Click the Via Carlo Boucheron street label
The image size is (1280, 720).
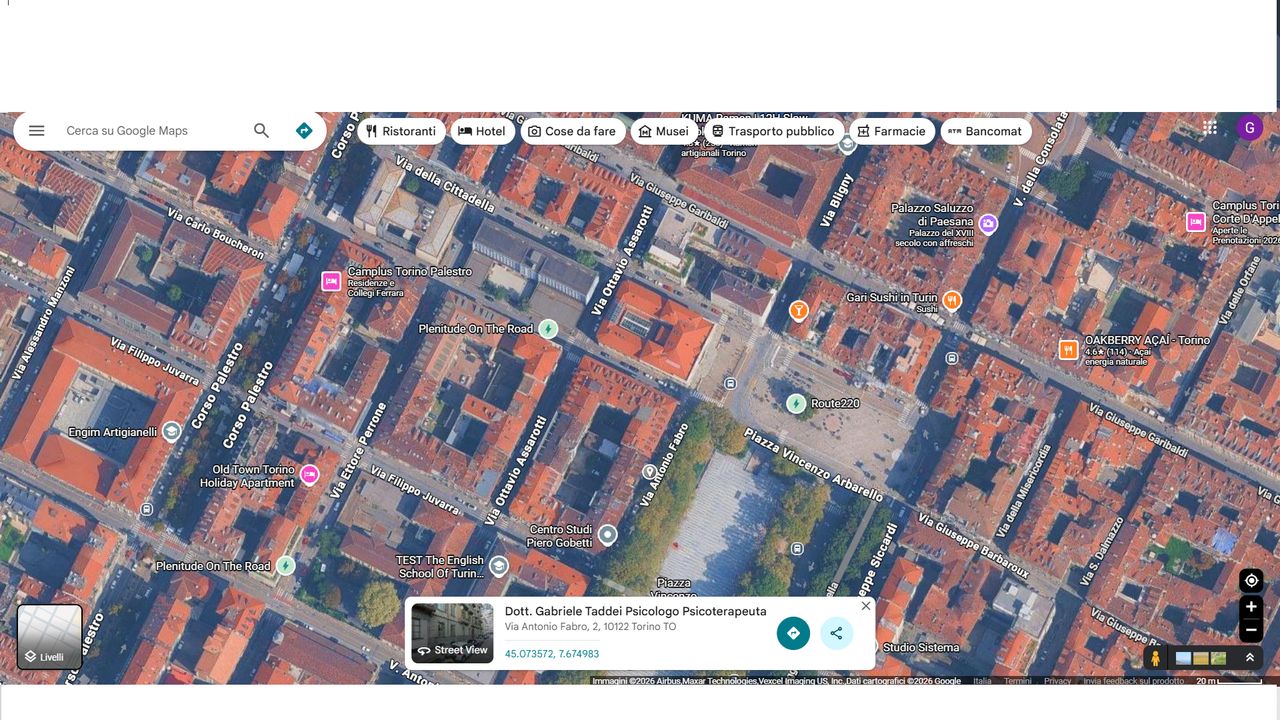tap(216, 234)
